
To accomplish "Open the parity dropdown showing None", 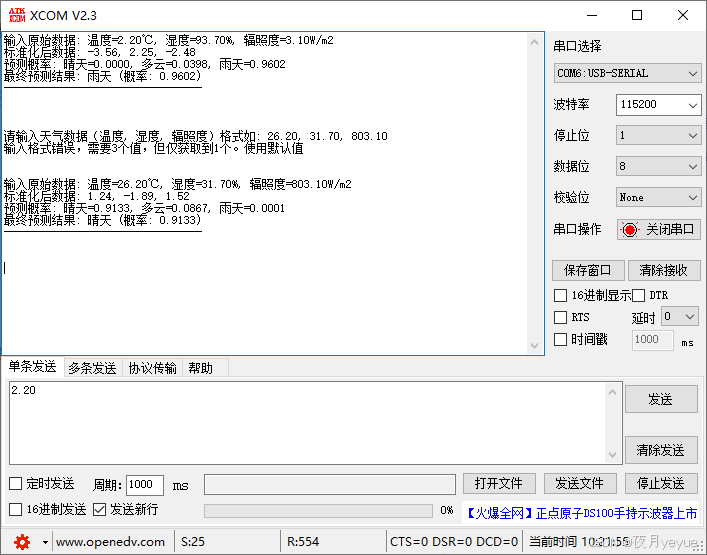I will (658, 197).
